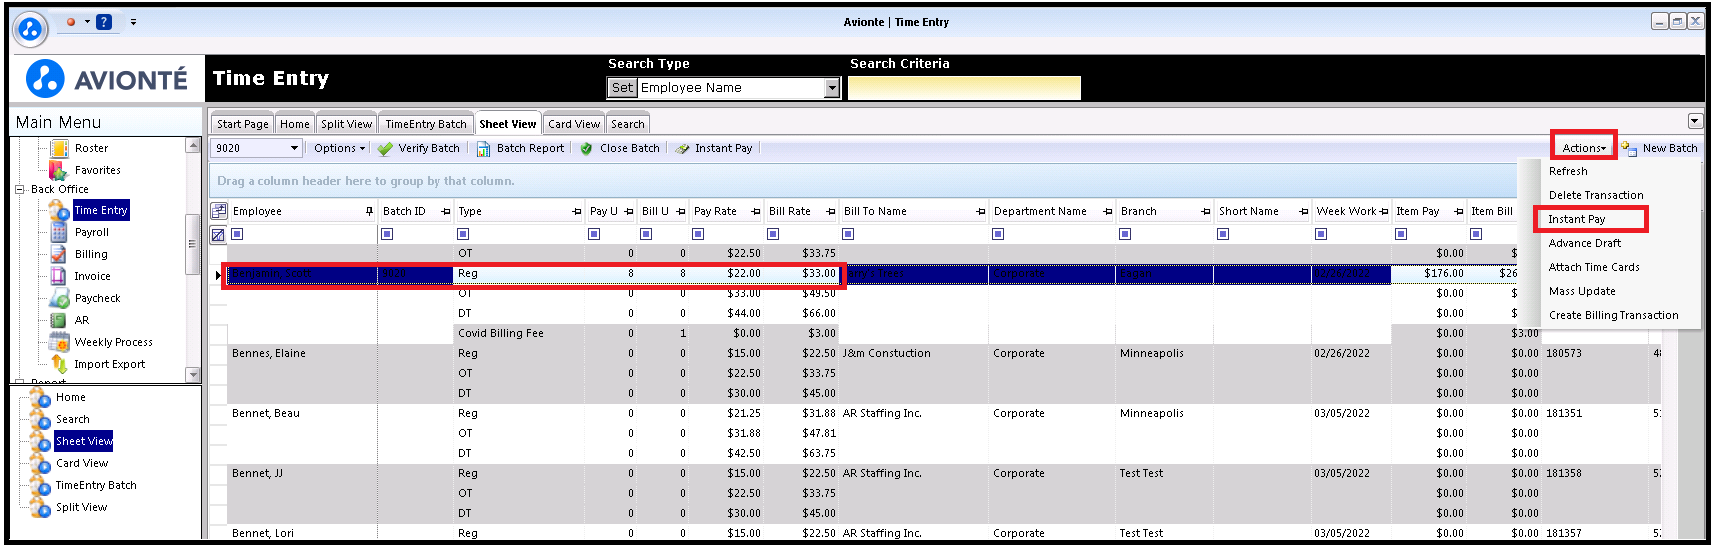Click Batch Report toolbar item

tap(521, 148)
